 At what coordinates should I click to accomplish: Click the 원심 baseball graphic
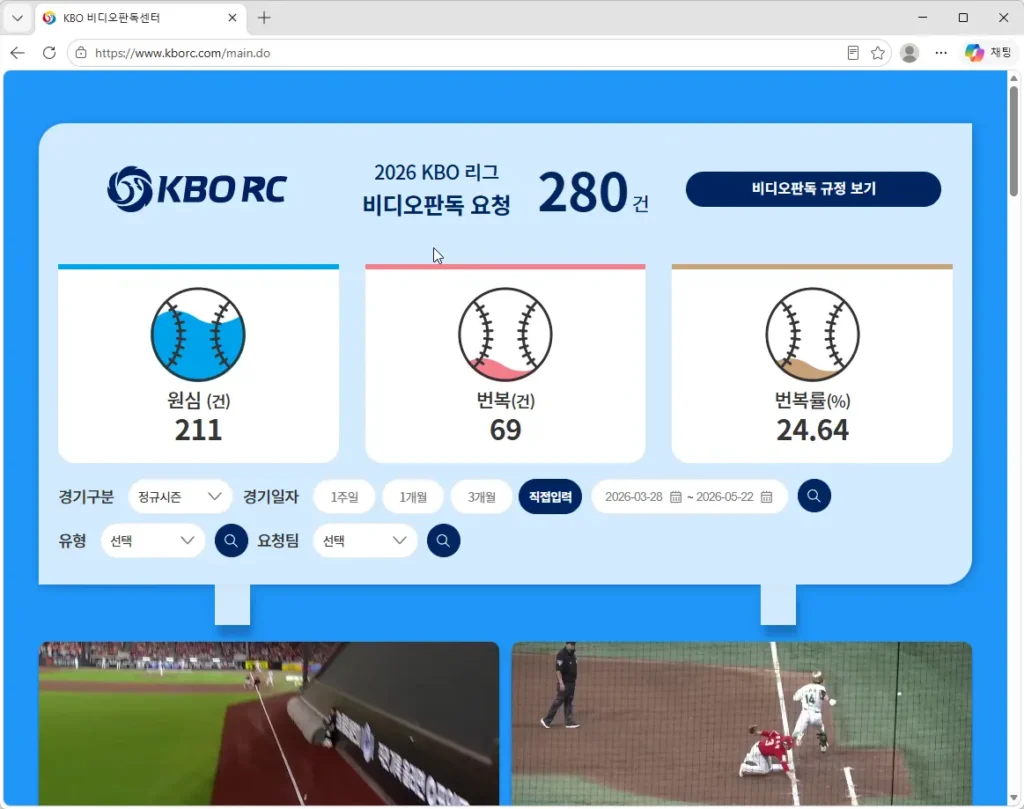point(198,334)
